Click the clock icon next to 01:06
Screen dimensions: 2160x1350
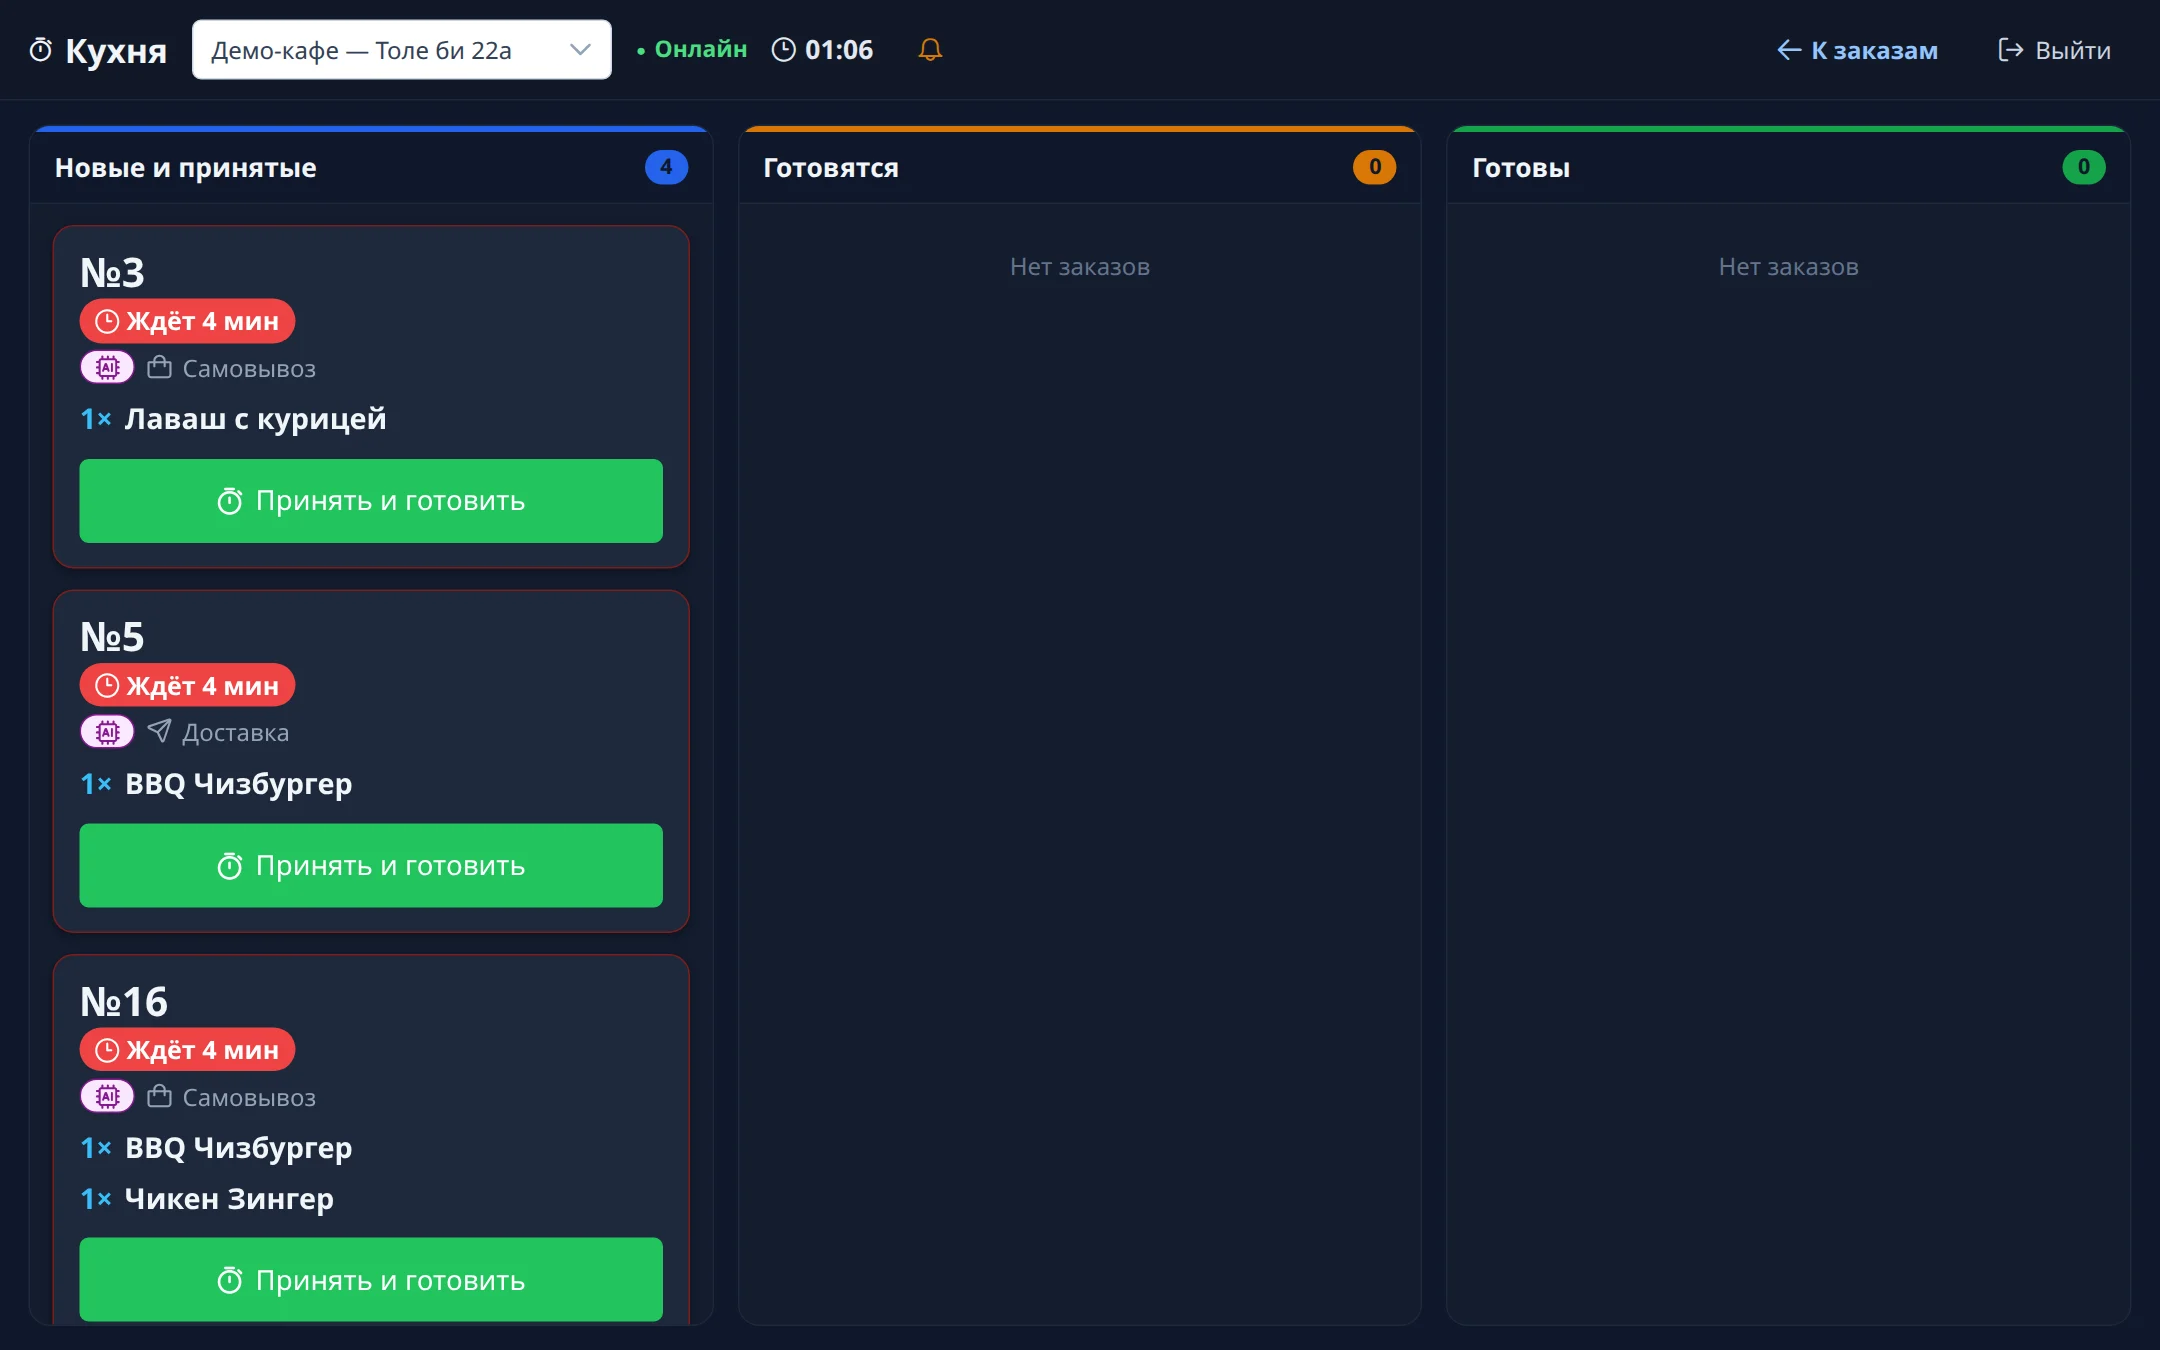[x=784, y=50]
